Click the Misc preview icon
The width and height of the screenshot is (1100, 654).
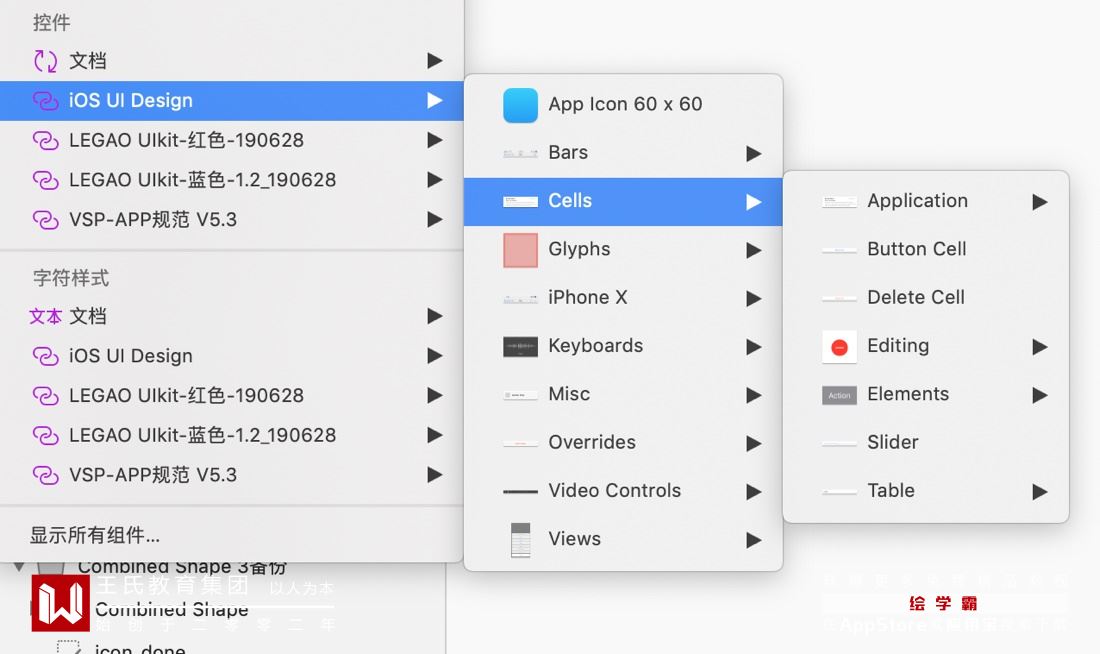pos(521,396)
